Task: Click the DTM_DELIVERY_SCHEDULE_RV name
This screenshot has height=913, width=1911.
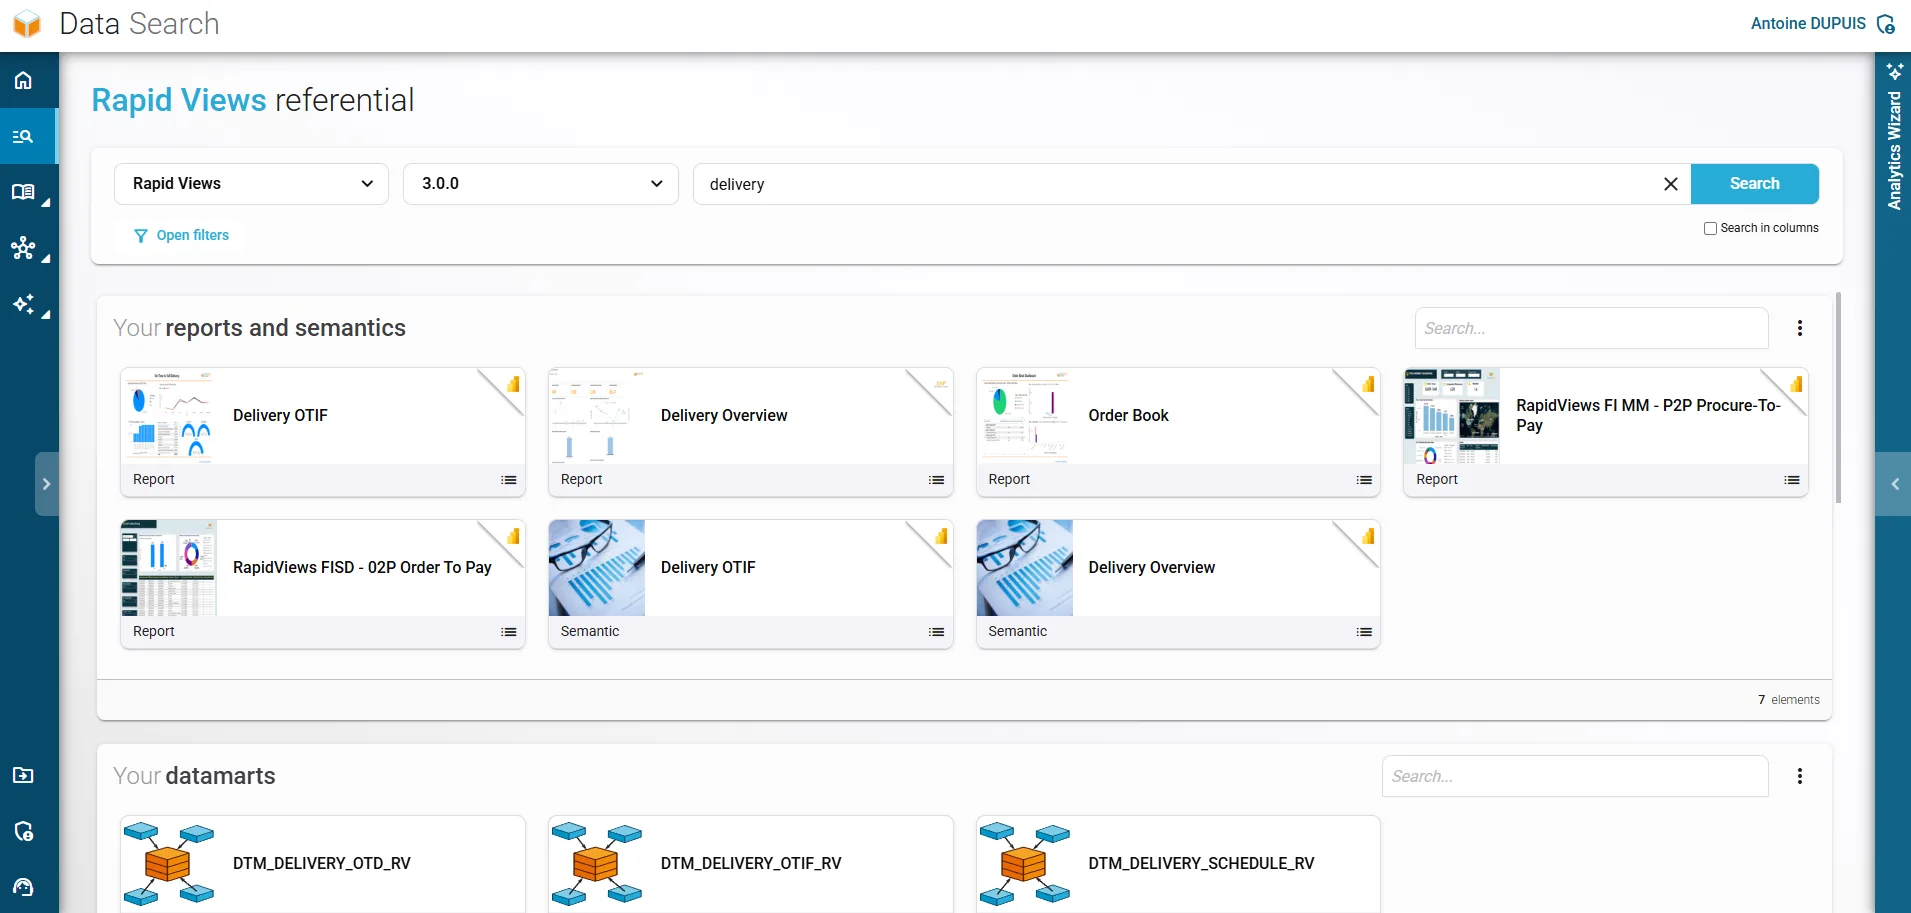Action: click(x=1201, y=864)
